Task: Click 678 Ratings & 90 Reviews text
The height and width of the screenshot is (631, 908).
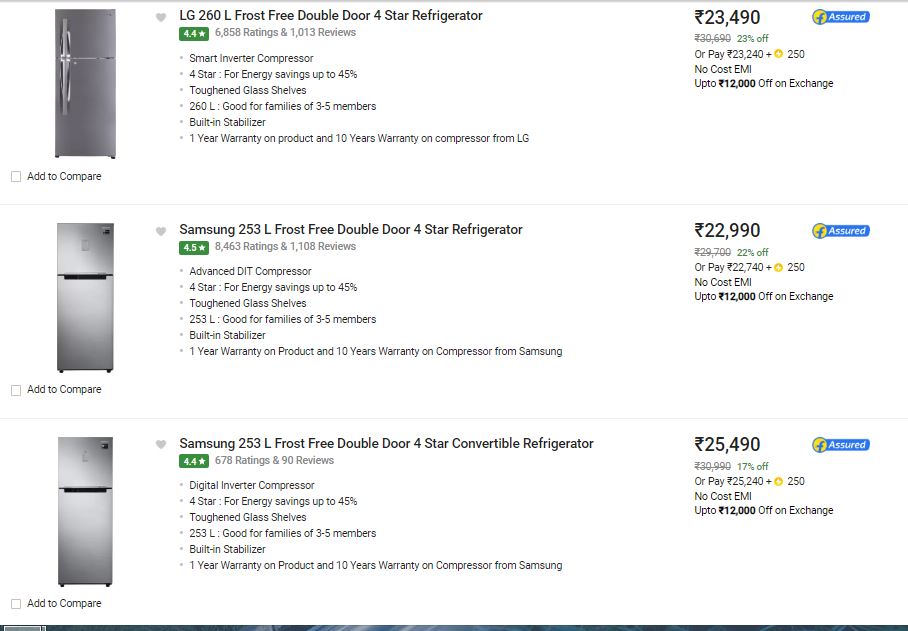Action: click(x=274, y=460)
